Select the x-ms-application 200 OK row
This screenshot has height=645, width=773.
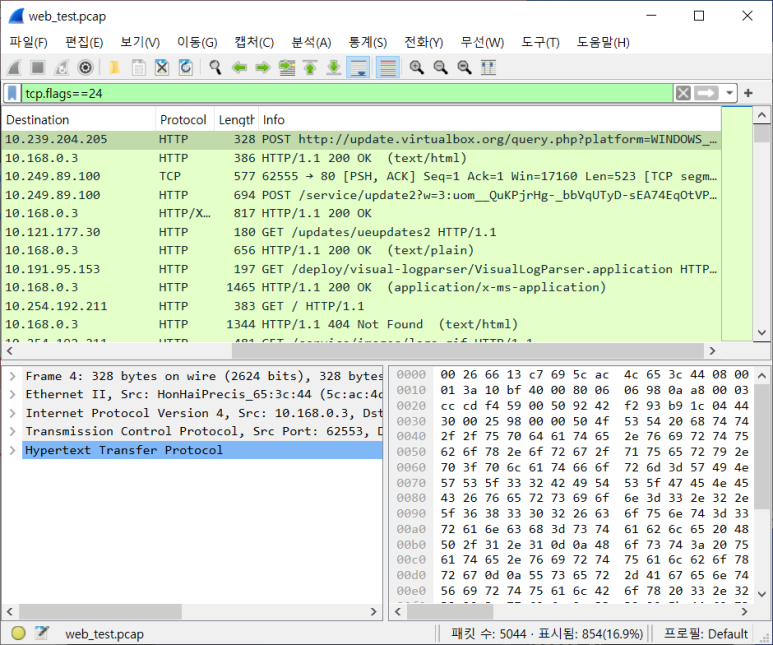pos(361,287)
